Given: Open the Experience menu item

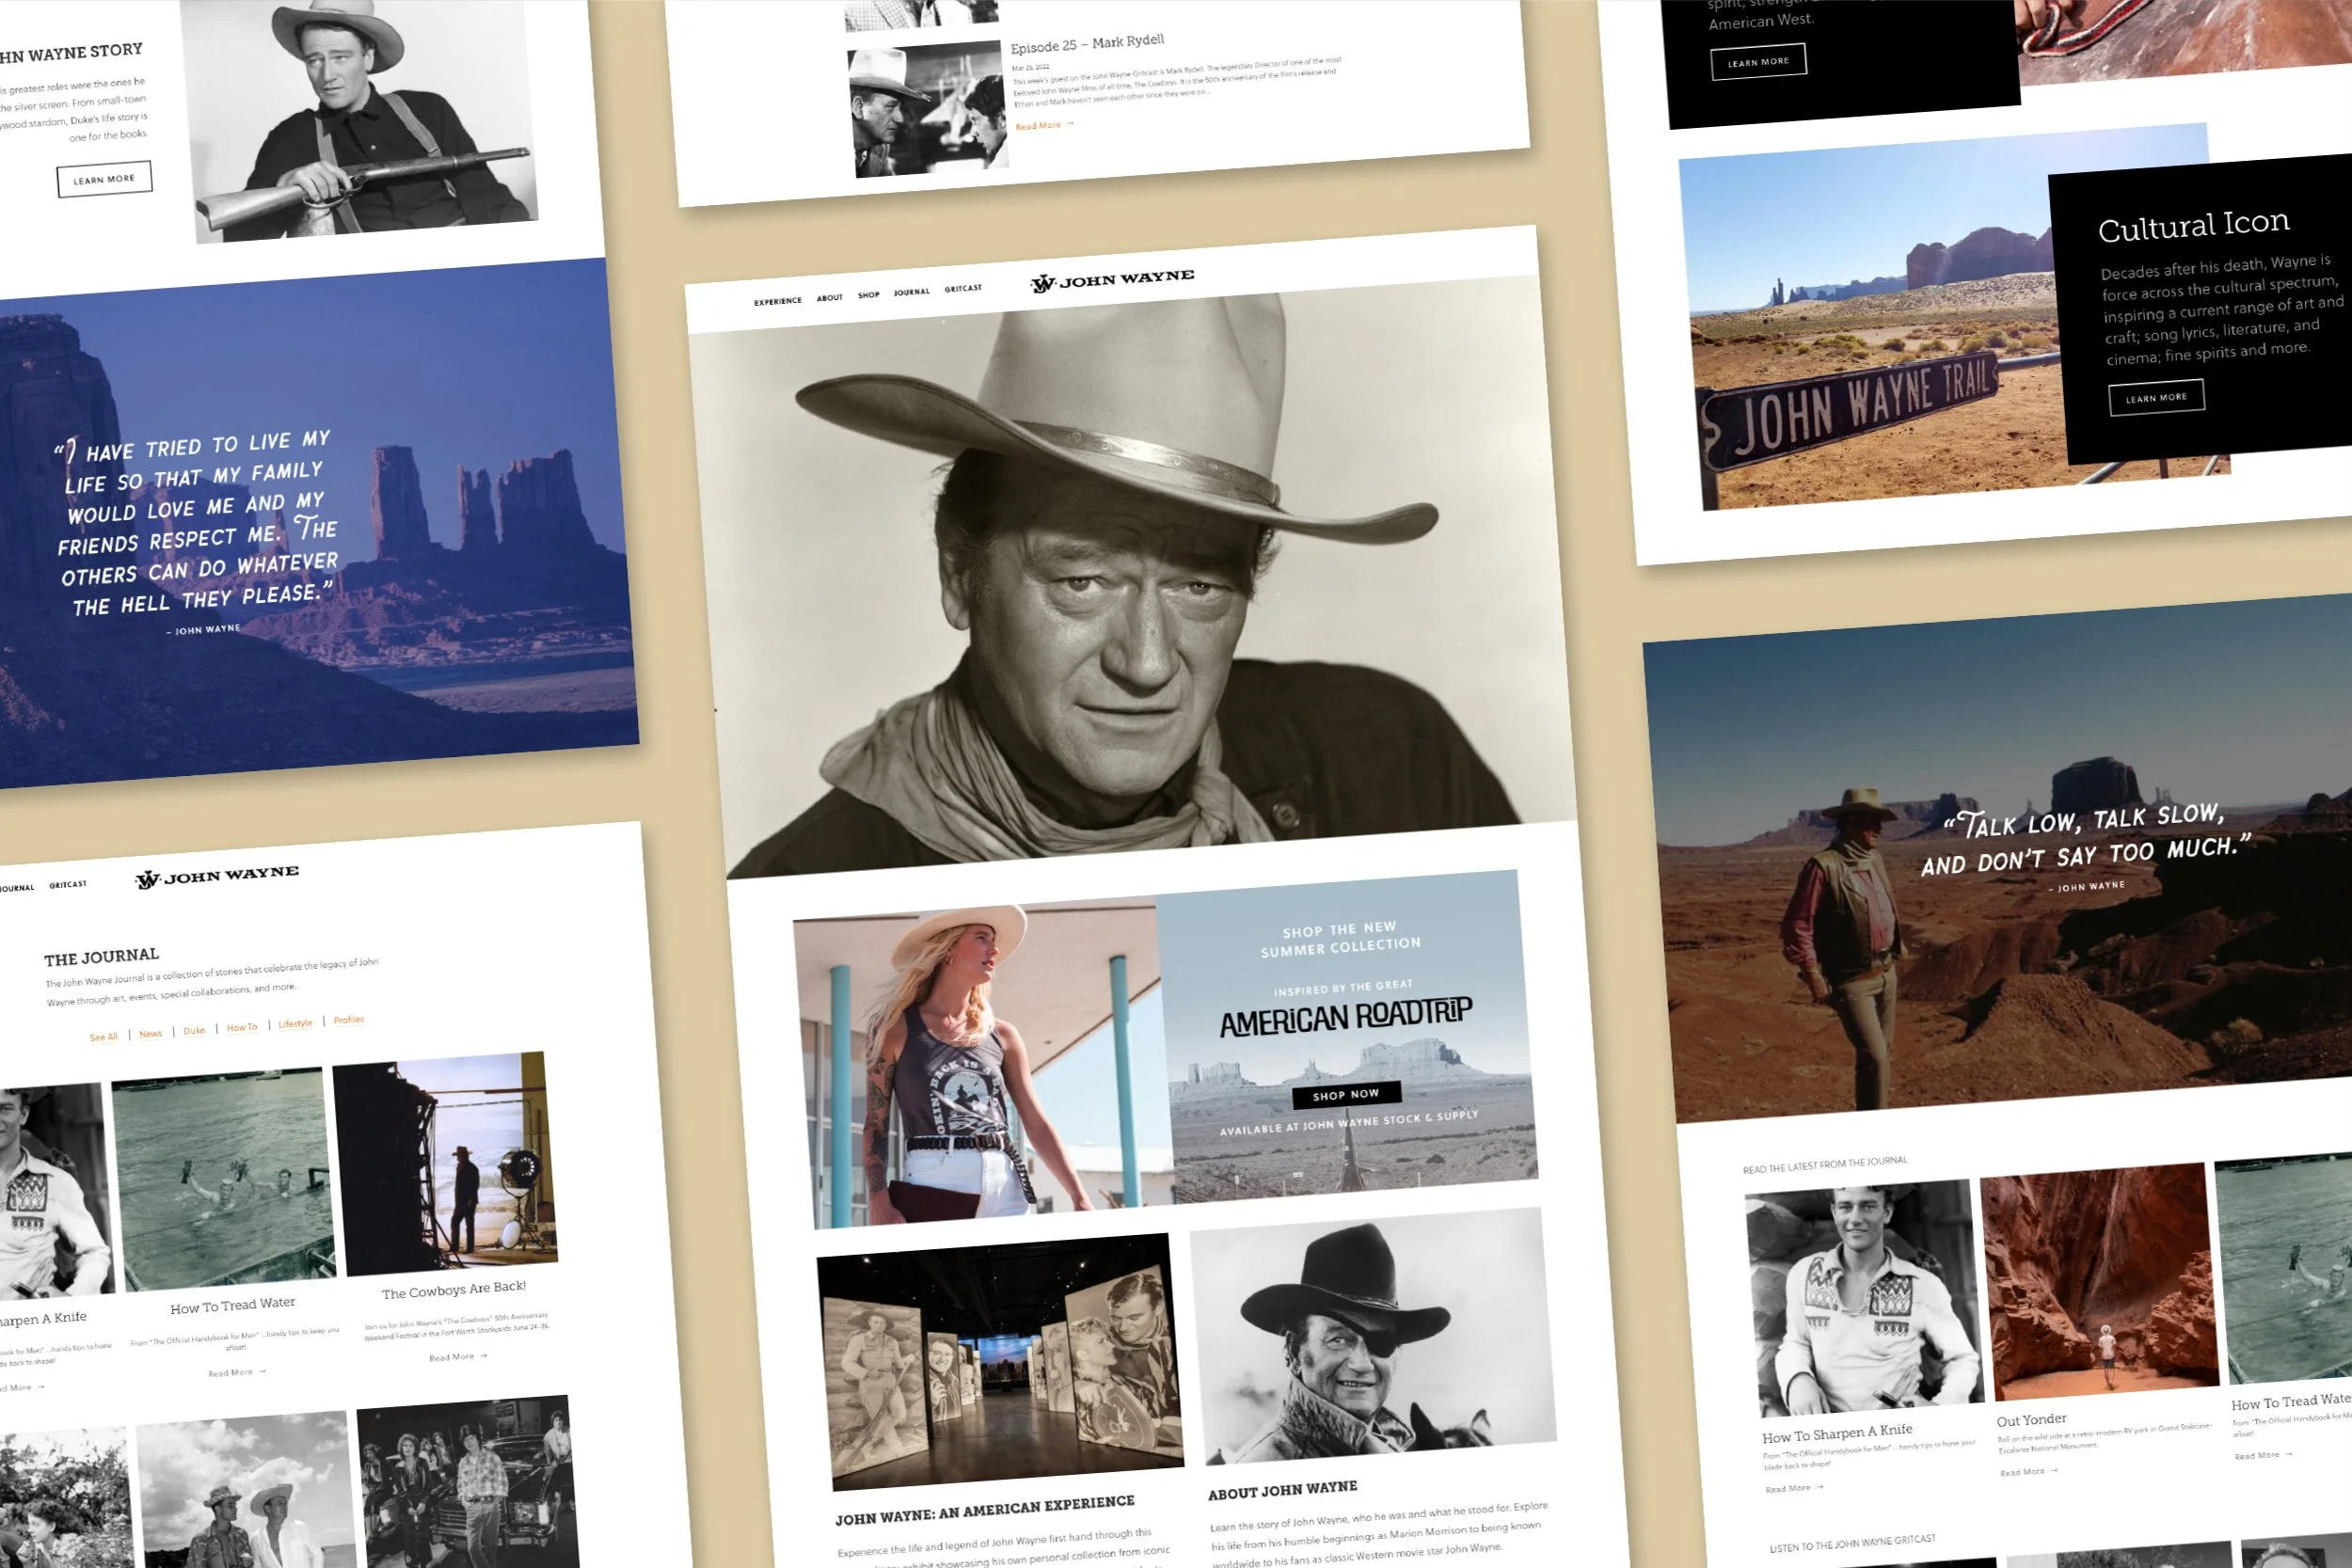Looking at the screenshot, I should (777, 301).
